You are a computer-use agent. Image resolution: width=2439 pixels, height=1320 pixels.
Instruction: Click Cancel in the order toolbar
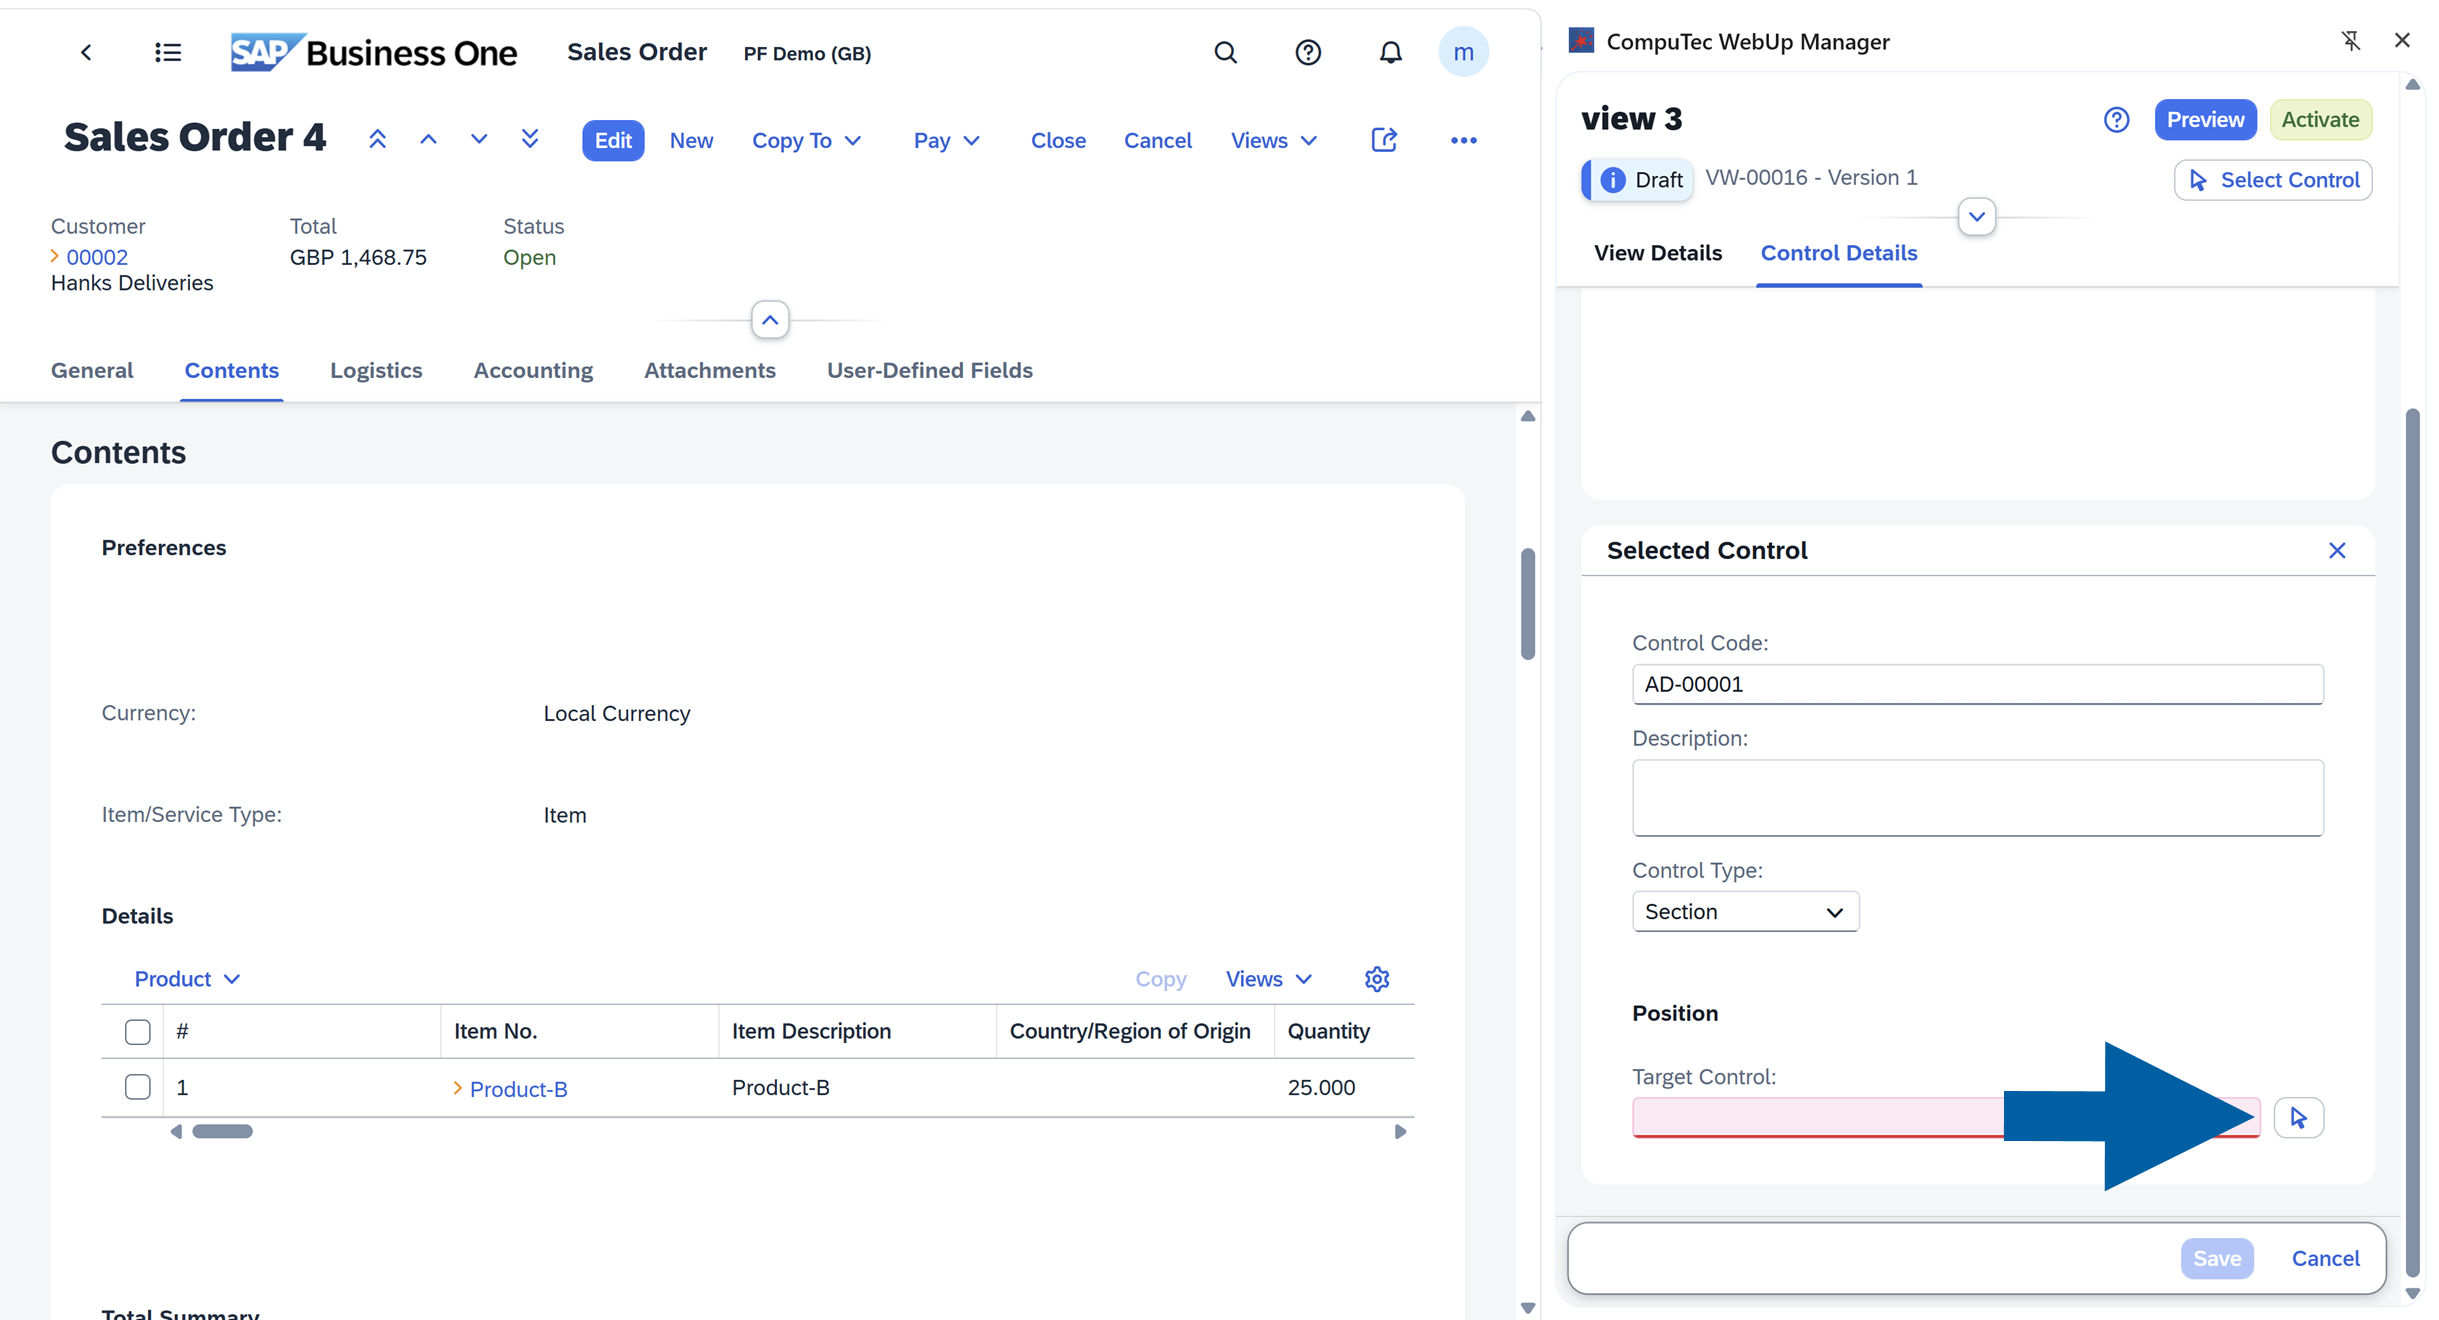pos(1158,140)
